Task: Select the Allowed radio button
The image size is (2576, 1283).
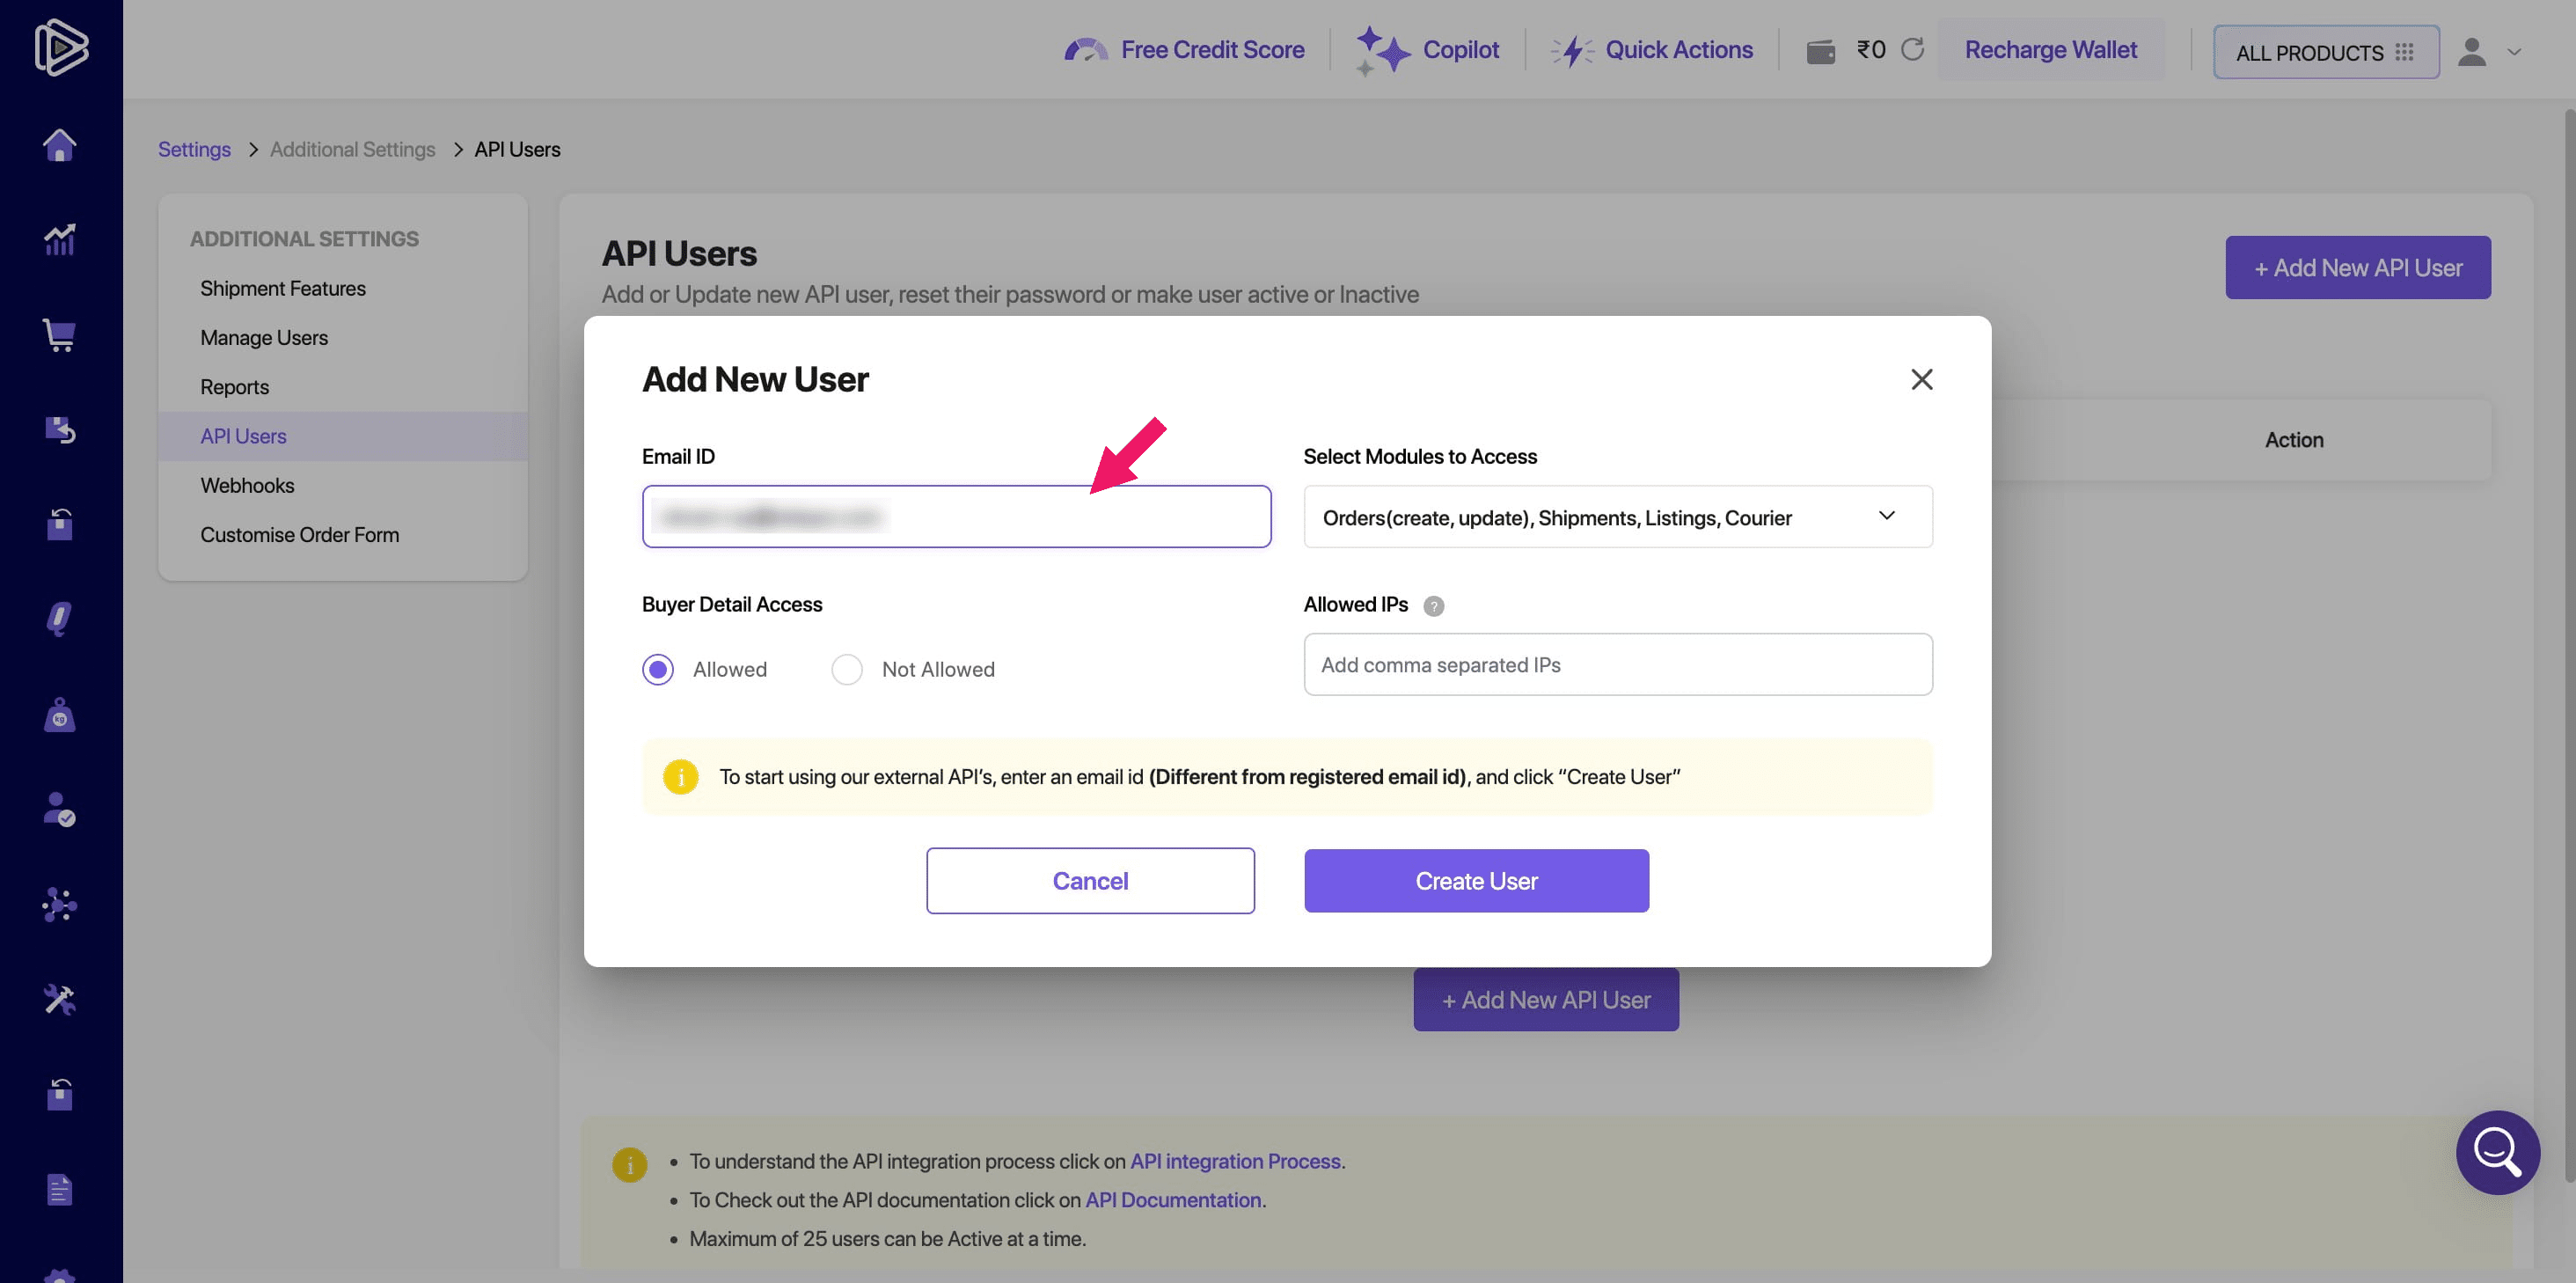Action: pyautogui.click(x=658, y=669)
